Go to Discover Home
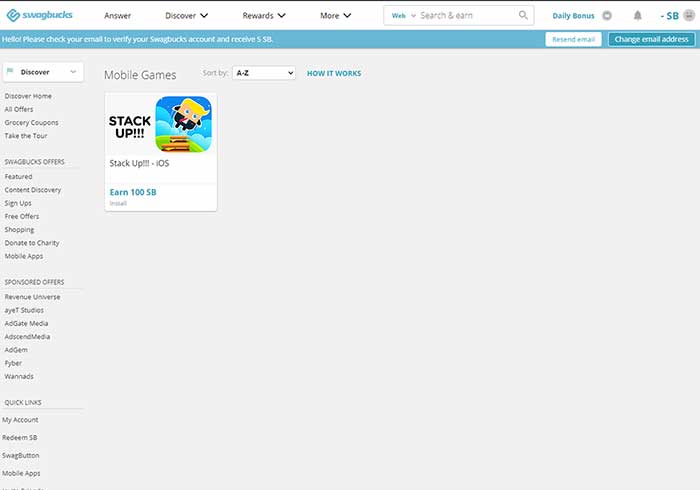Screen dimensions: 700x490 [x=28, y=96]
